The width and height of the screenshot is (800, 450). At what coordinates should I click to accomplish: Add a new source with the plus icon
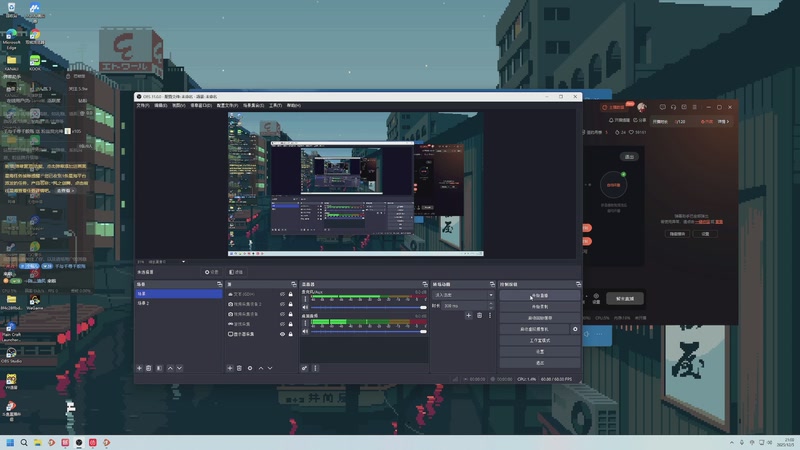coord(230,368)
